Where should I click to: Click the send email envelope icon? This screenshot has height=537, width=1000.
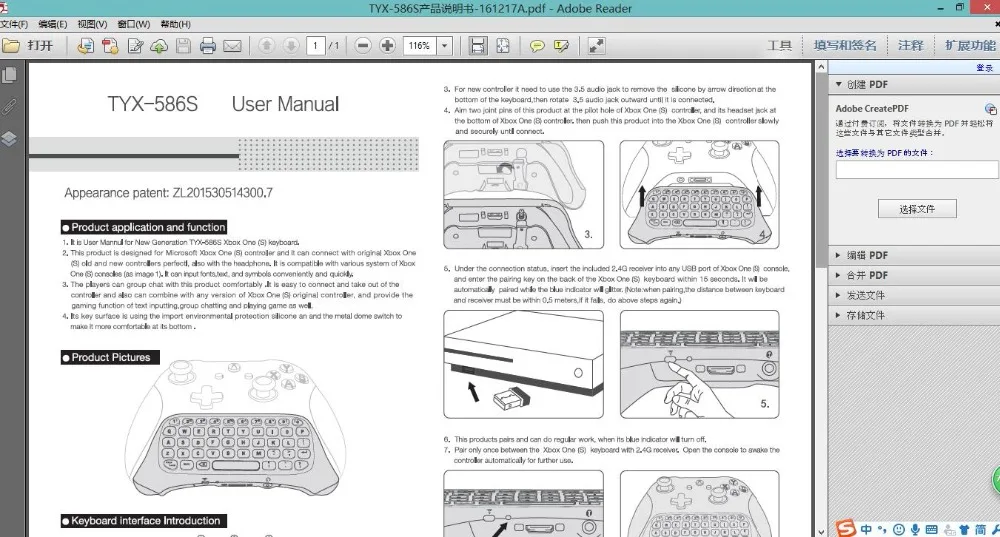(x=233, y=46)
